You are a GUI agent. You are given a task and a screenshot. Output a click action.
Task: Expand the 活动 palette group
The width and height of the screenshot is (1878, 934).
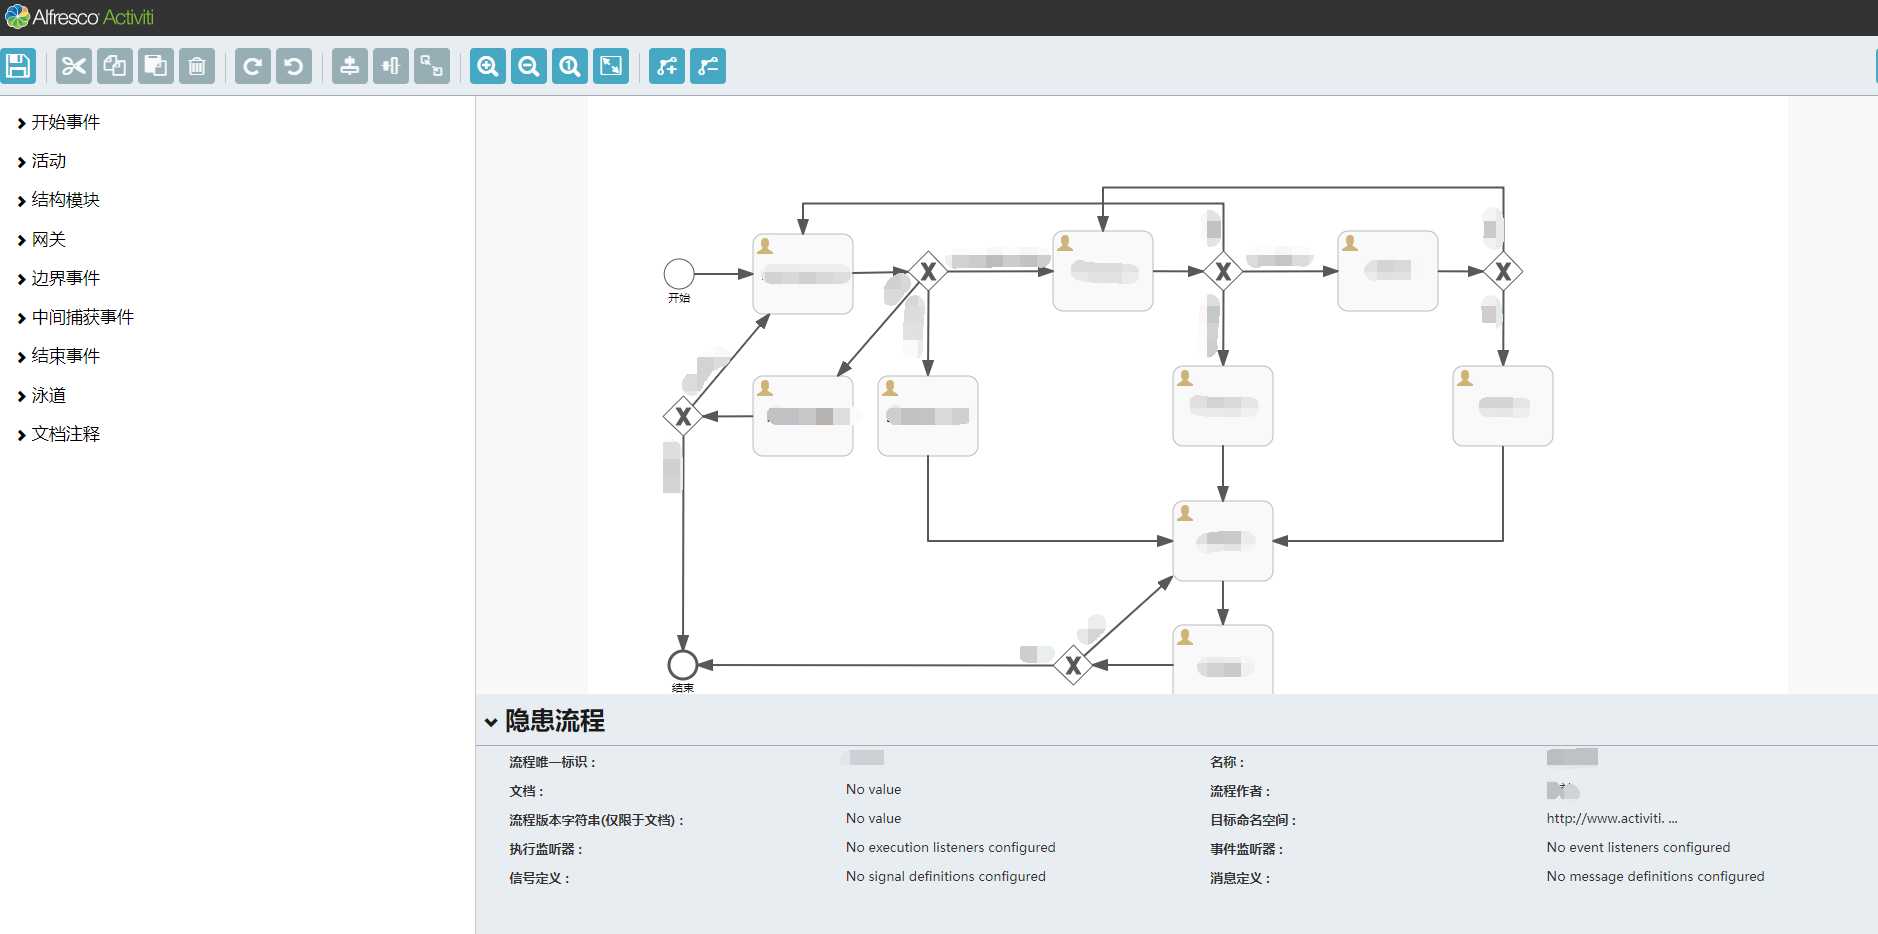click(x=42, y=161)
